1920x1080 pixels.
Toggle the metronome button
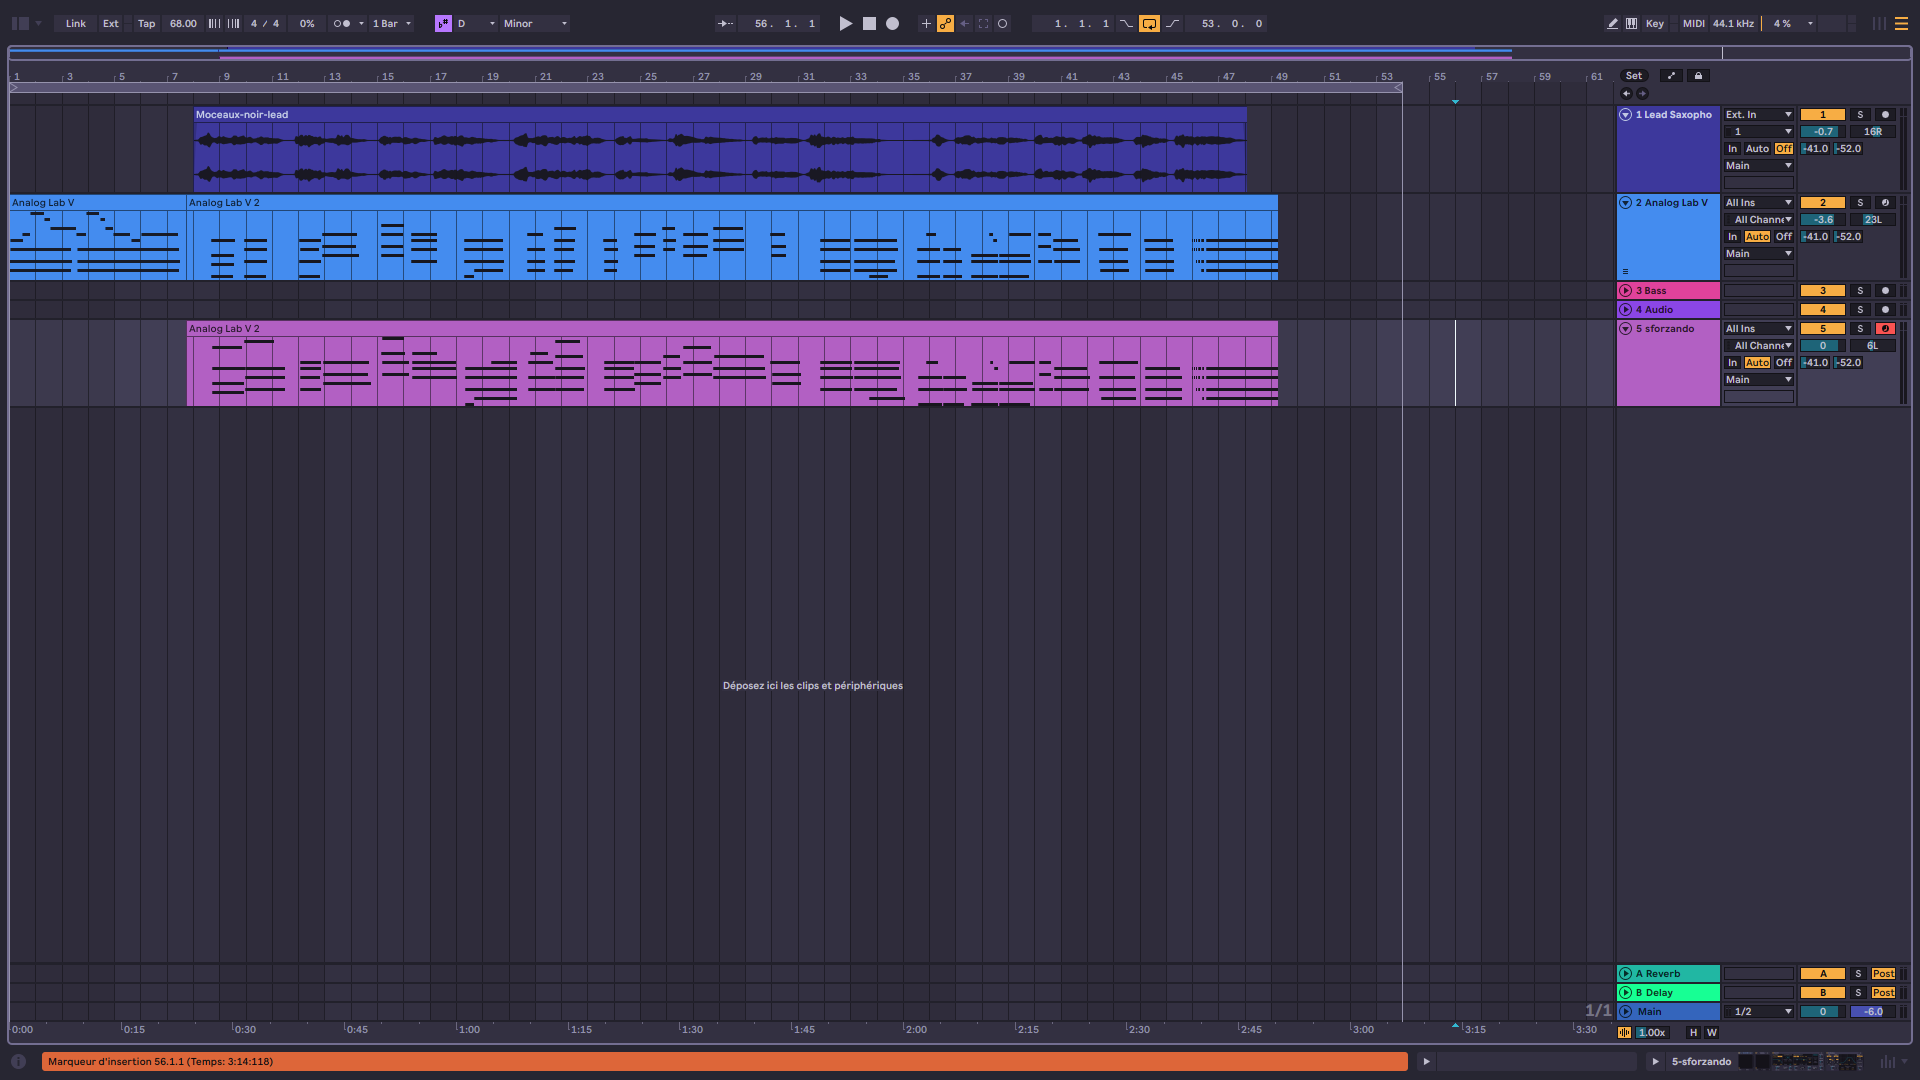coord(342,23)
